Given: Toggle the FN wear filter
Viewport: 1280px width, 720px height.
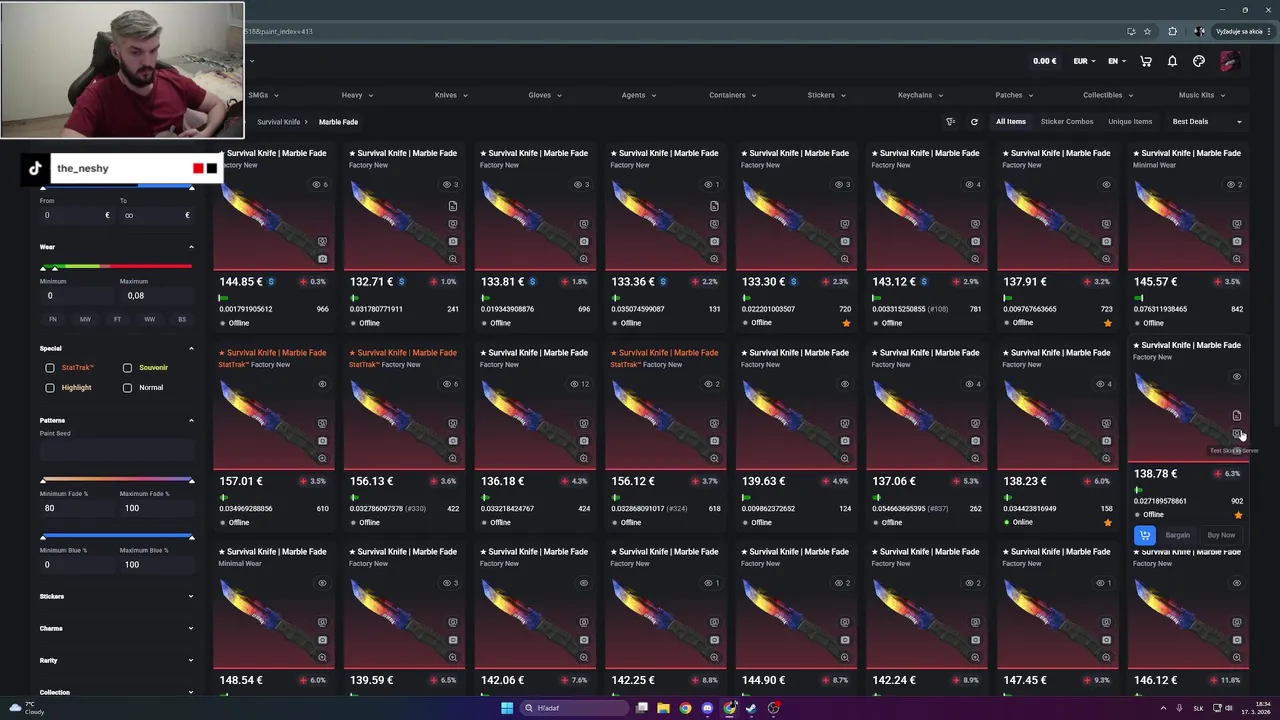Looking at the screenshot, I should coord(53,319).
